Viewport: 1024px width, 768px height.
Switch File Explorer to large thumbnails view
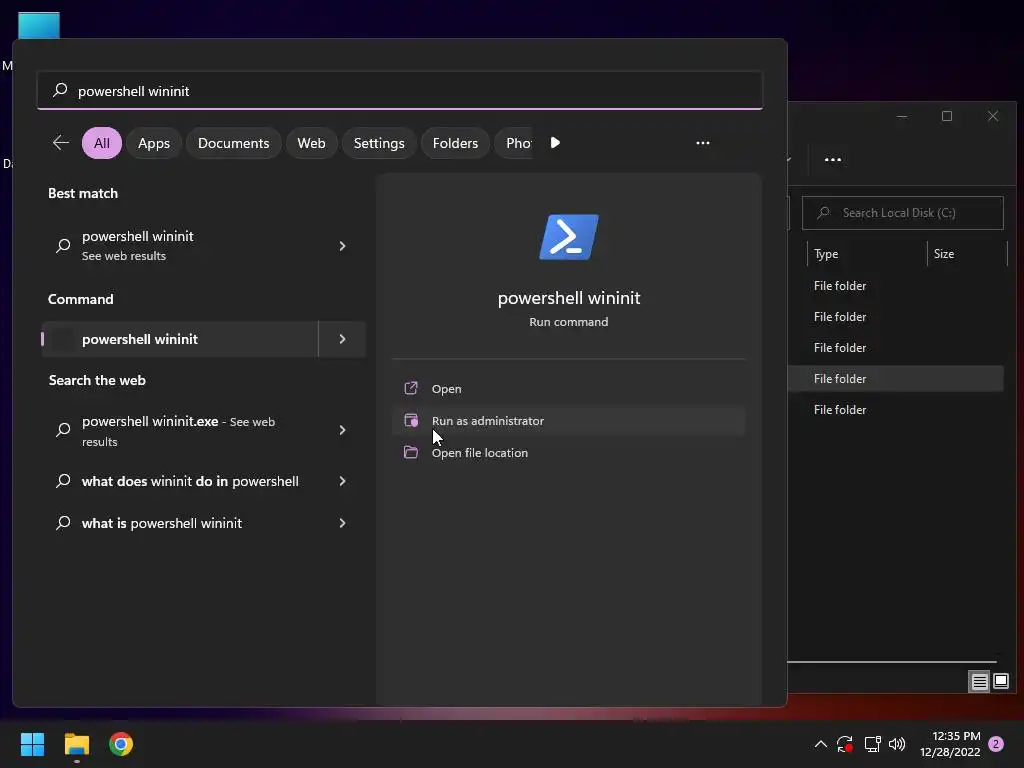pyautogui.click(x=1000, y=682)
